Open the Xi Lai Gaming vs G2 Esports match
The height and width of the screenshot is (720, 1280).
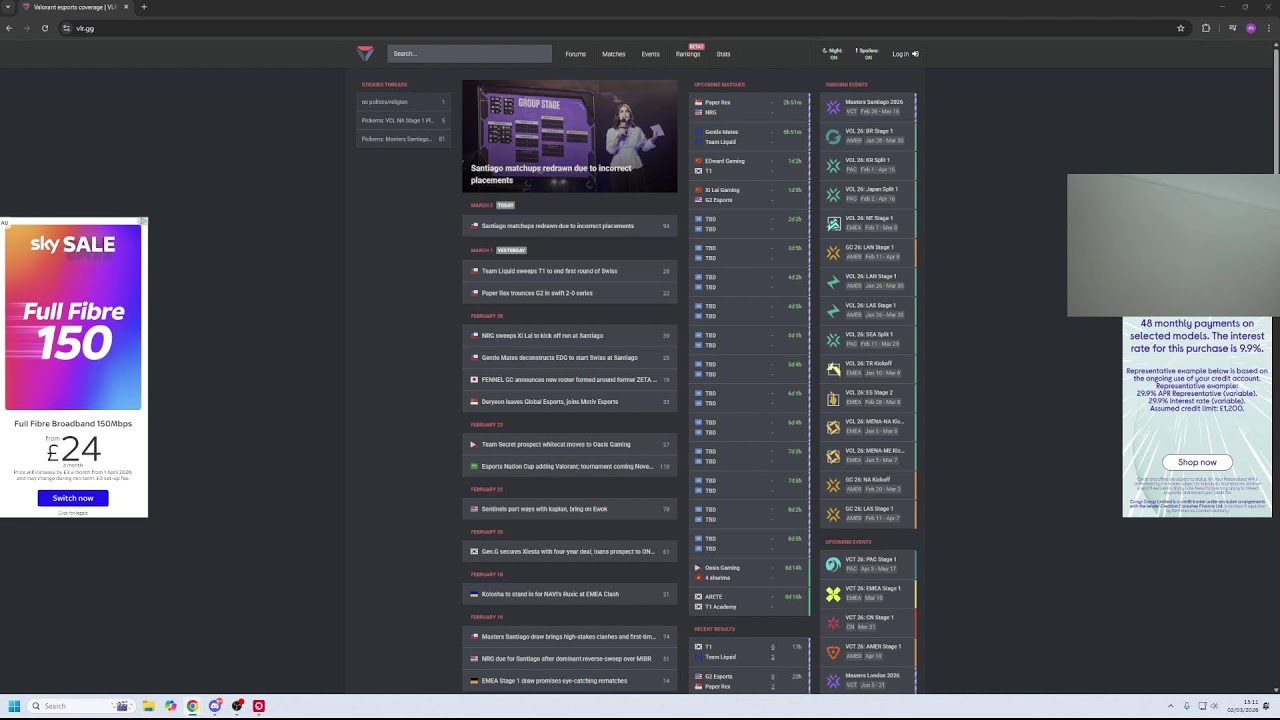750,194
